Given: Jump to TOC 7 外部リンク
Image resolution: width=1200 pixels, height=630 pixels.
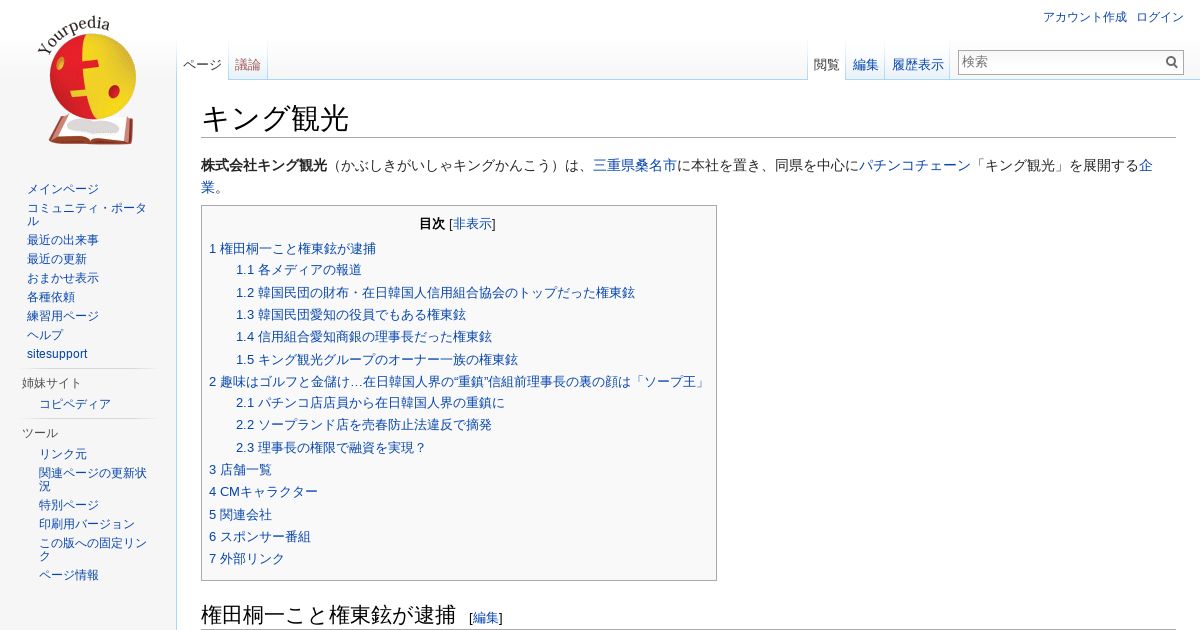Looking at the screenshot, I should (x=247, y=559).
